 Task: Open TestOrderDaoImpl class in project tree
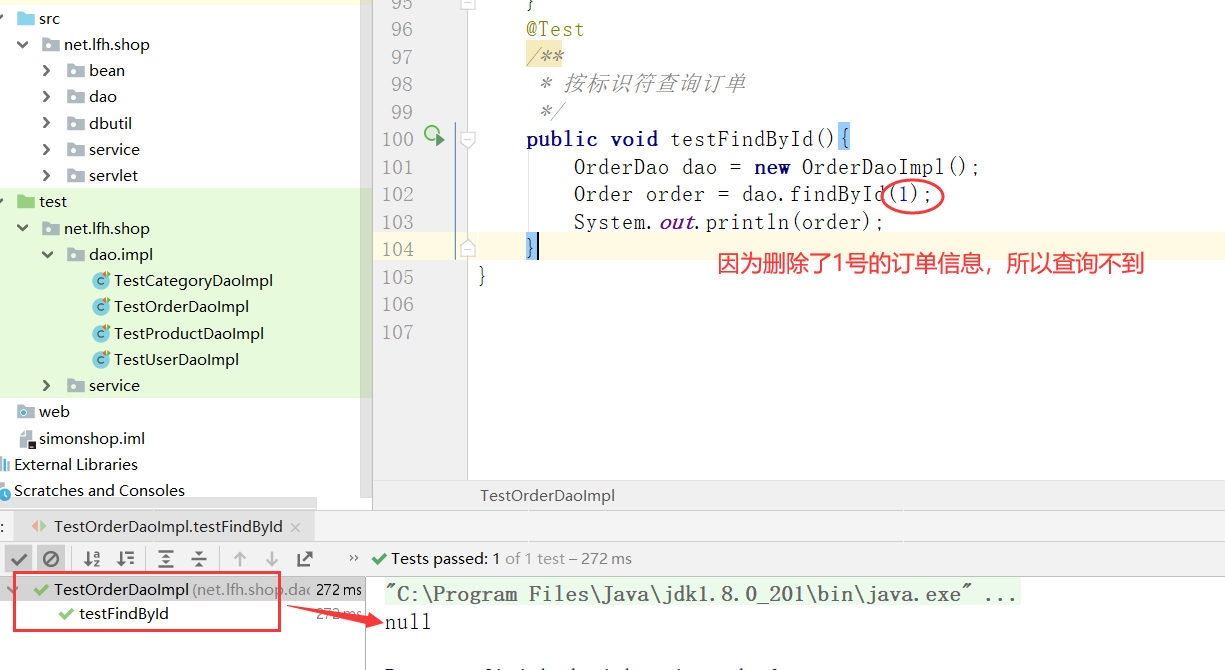point(181,307)
